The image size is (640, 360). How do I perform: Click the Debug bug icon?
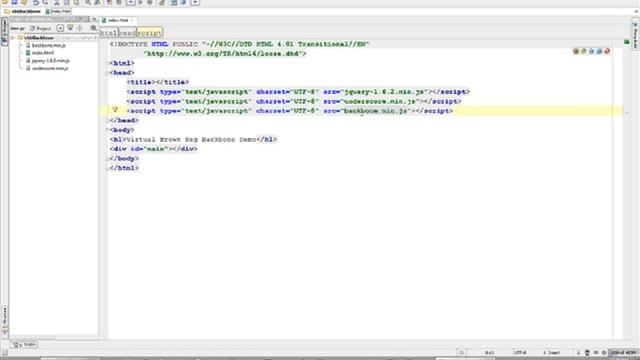click(x=150, y=2)
